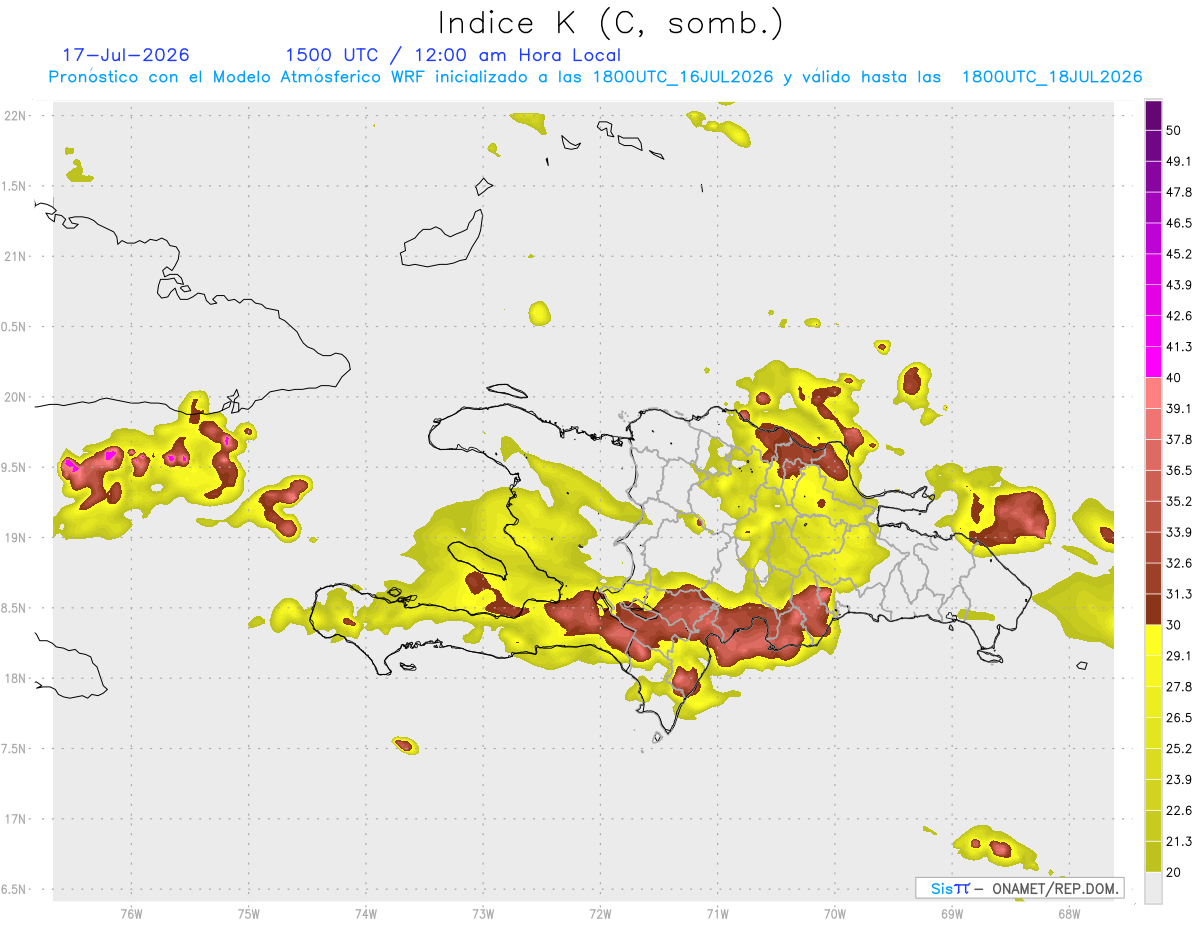Click the dark brown band between 30 and 31.3

1153,609
